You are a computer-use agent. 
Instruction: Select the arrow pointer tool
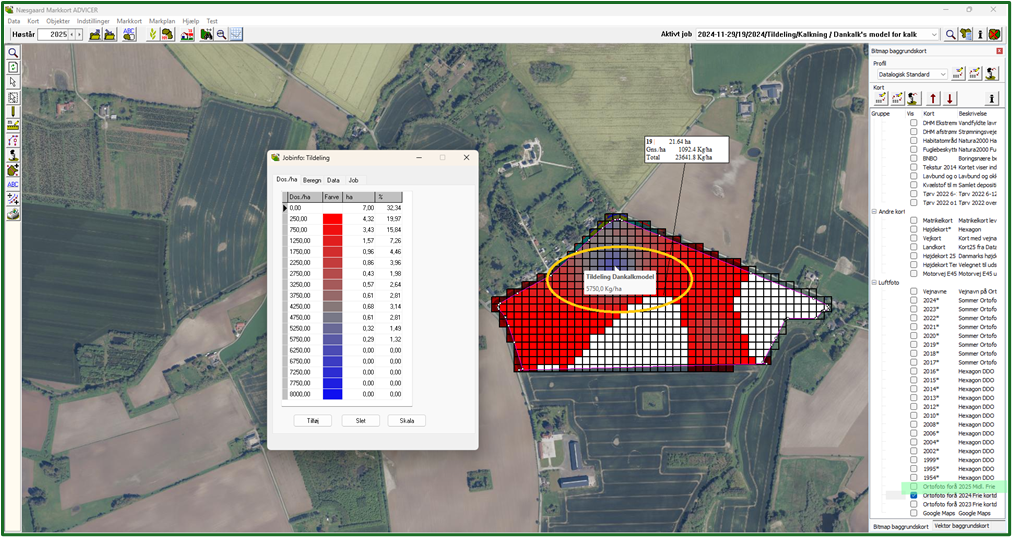tap(13, 82)
